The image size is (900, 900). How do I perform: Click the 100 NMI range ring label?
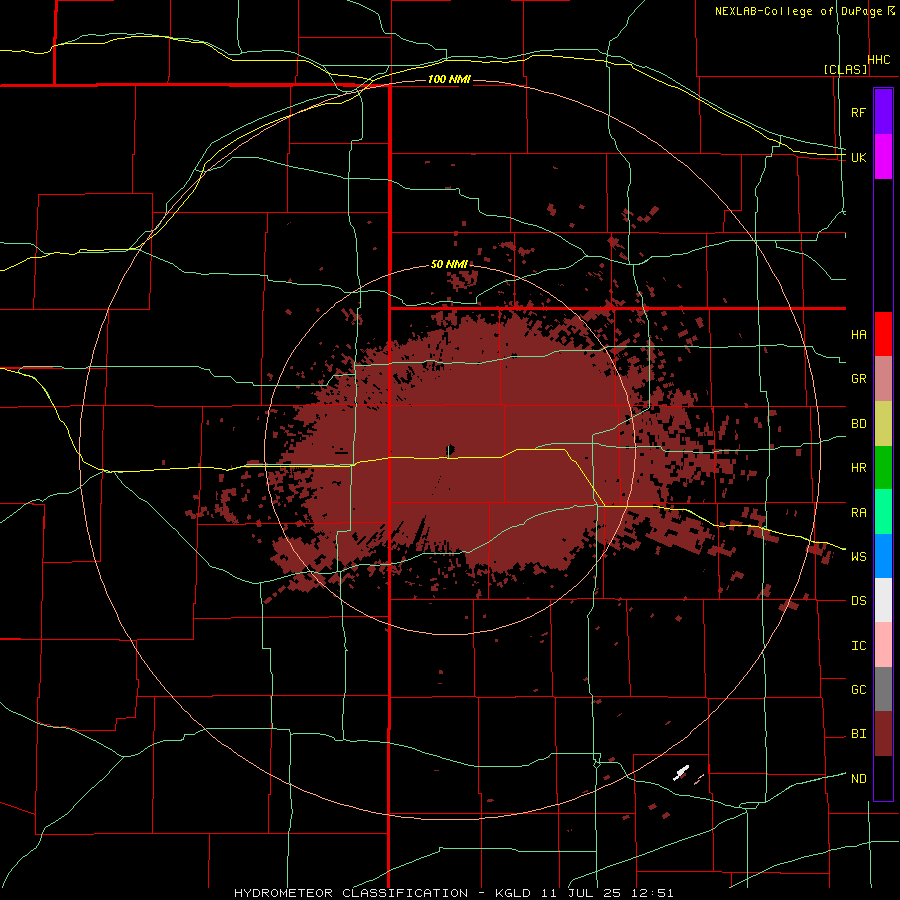[449, 79]
